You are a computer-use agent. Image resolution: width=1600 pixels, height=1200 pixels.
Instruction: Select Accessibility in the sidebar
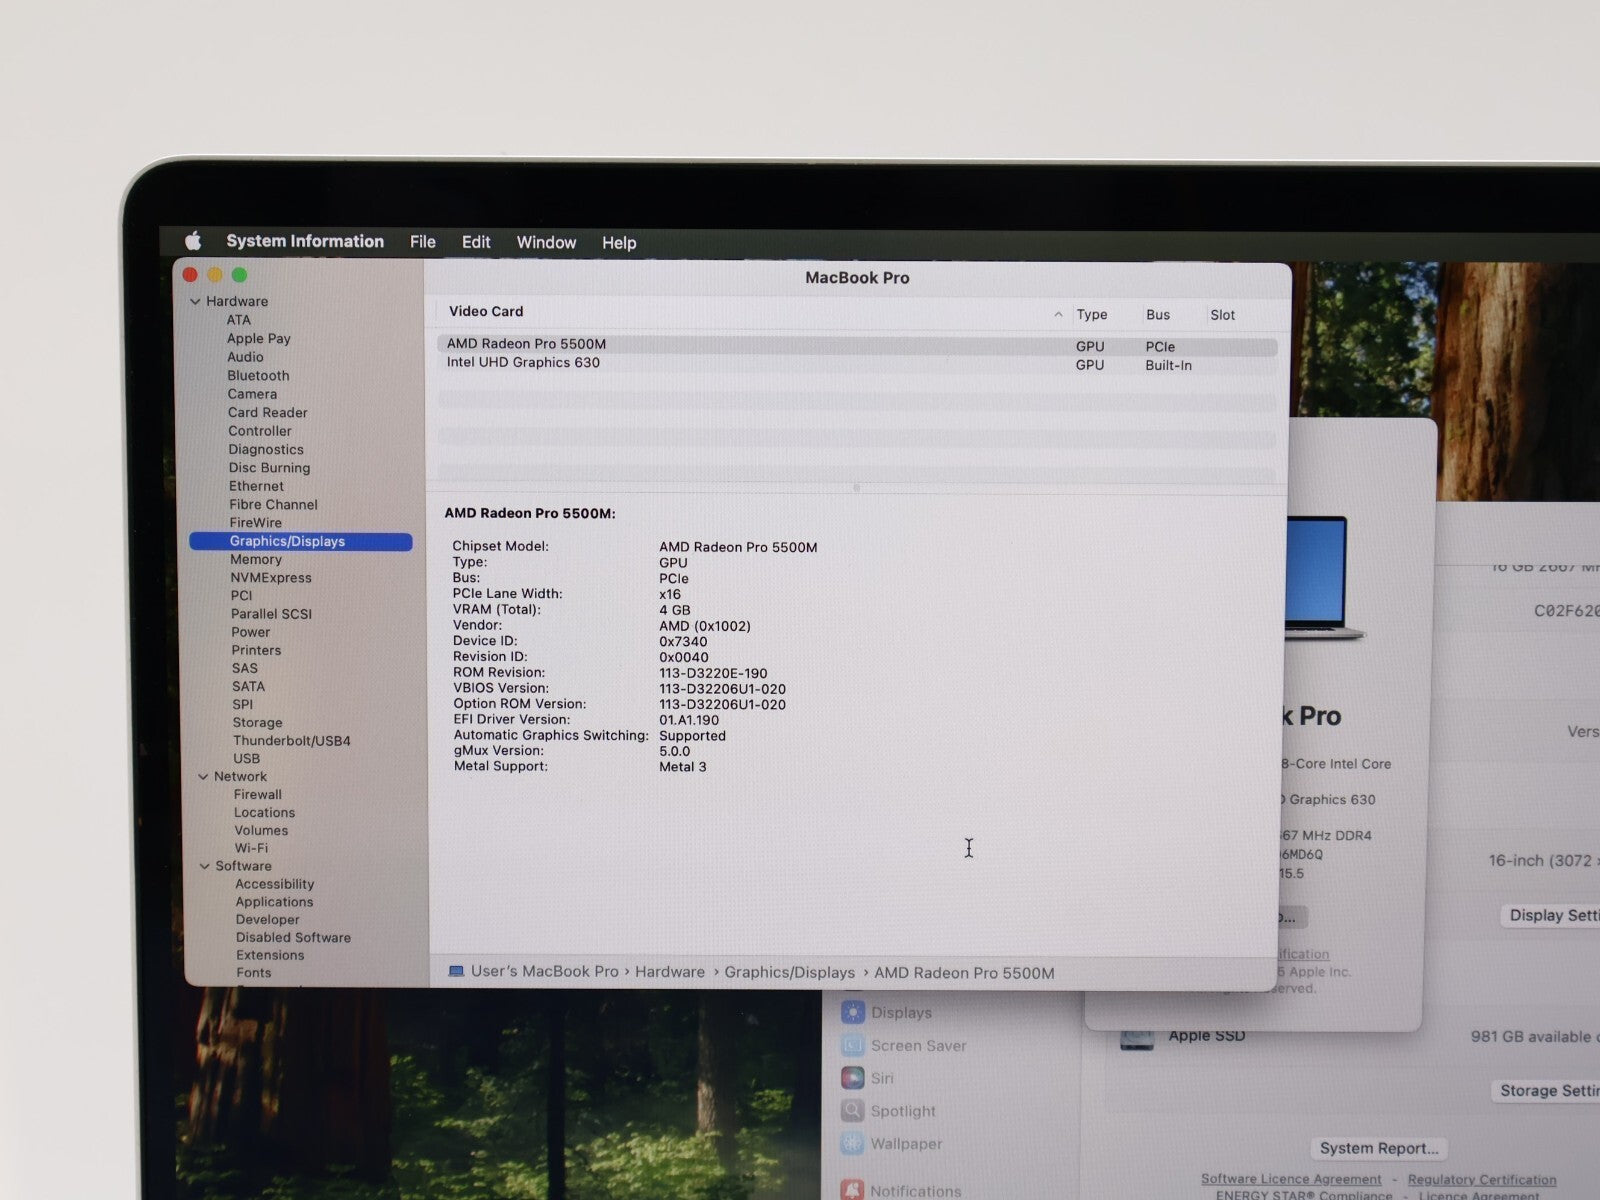click(x=275, y=884)
